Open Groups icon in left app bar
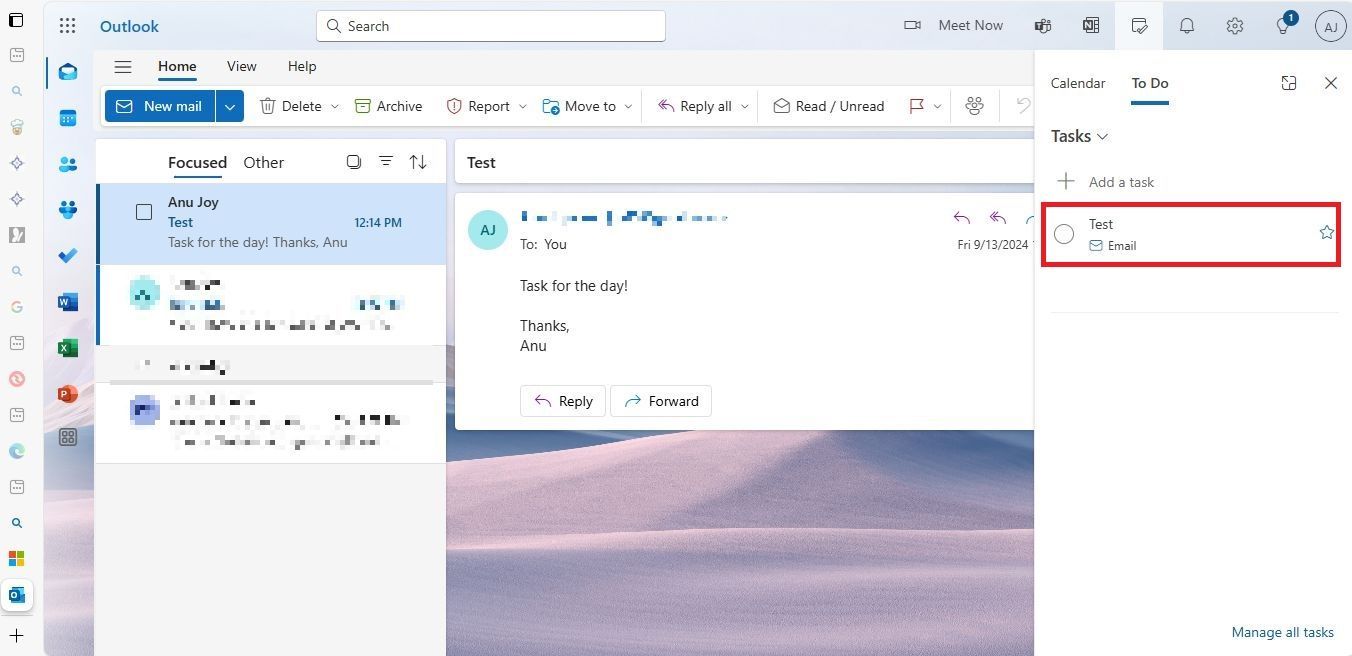This screenshot has width=1352, height=656. [x=68, y=210]
